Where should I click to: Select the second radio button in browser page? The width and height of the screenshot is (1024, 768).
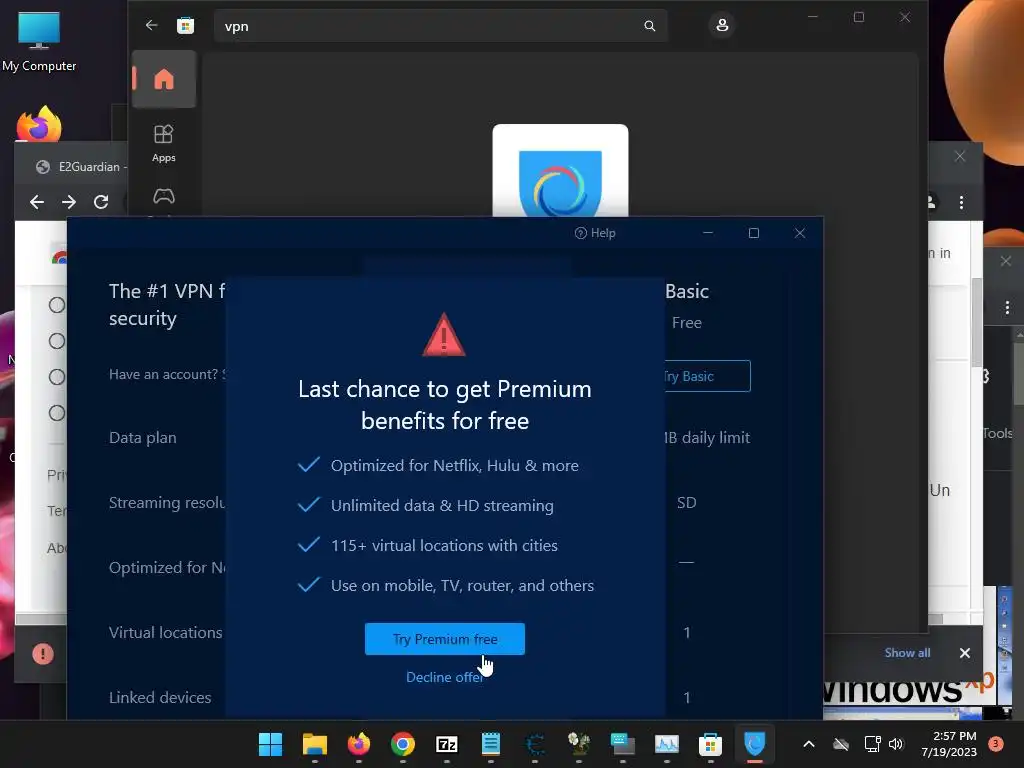click(x=57, y=341)
